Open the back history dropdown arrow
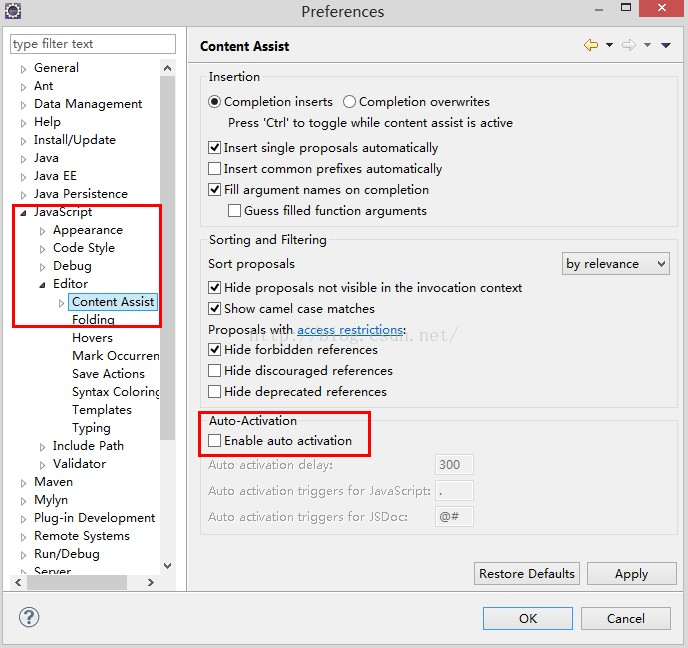The image size is (688, 648). [609, 45]
